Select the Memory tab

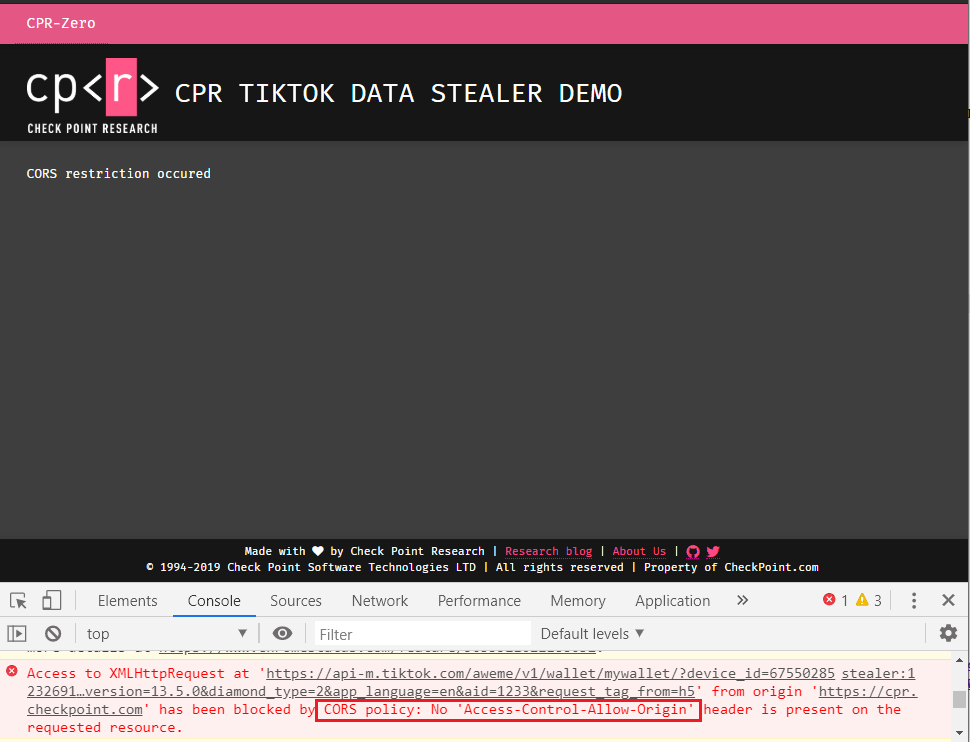point(578,601)
